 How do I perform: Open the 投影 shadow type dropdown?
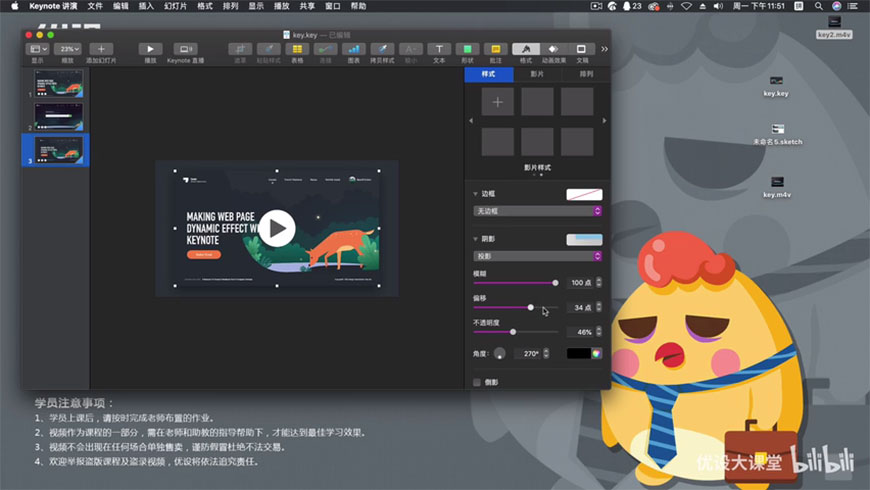[537, 256]
